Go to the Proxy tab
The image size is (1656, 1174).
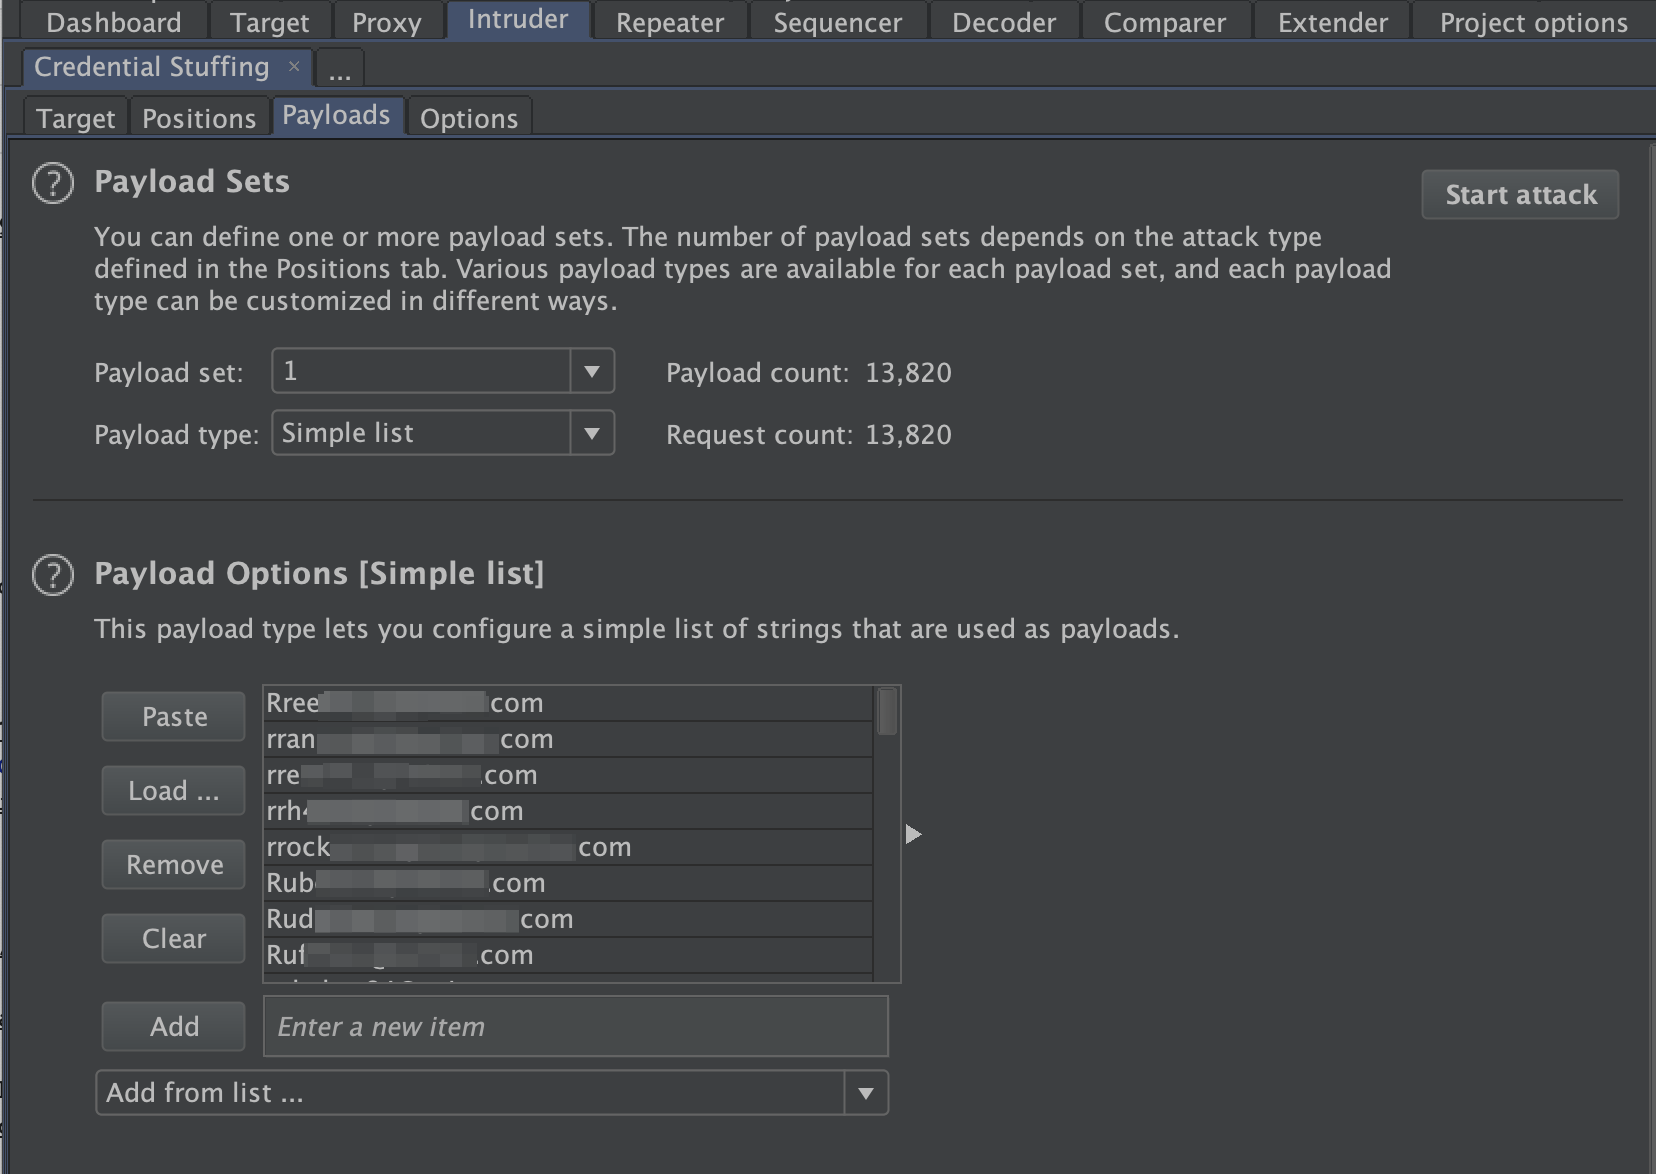(387, 22)
